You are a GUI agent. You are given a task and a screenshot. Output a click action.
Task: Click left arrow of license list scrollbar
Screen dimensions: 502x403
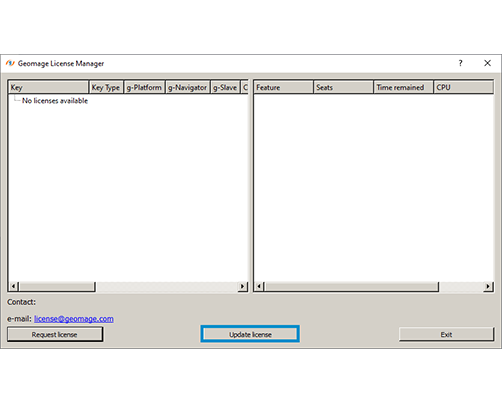13,286
